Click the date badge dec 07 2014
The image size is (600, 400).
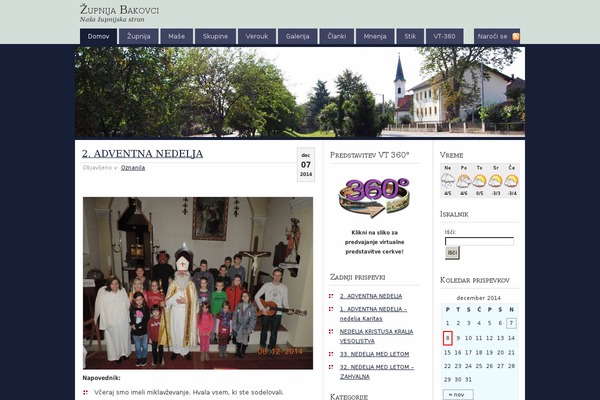point(306,165)
